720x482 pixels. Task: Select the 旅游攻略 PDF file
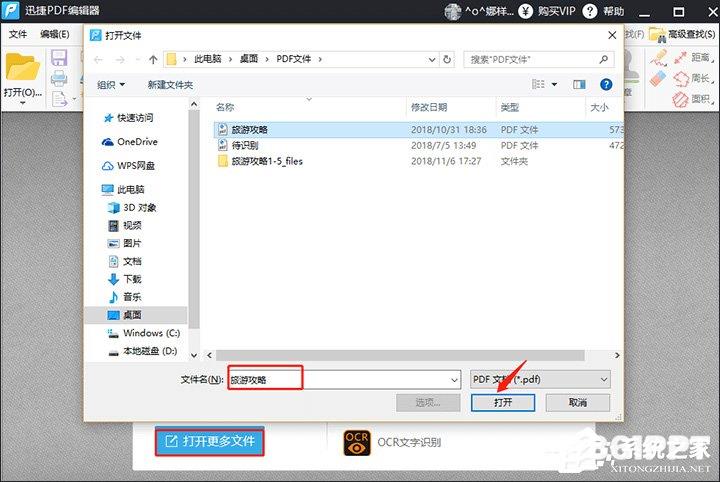418,130
